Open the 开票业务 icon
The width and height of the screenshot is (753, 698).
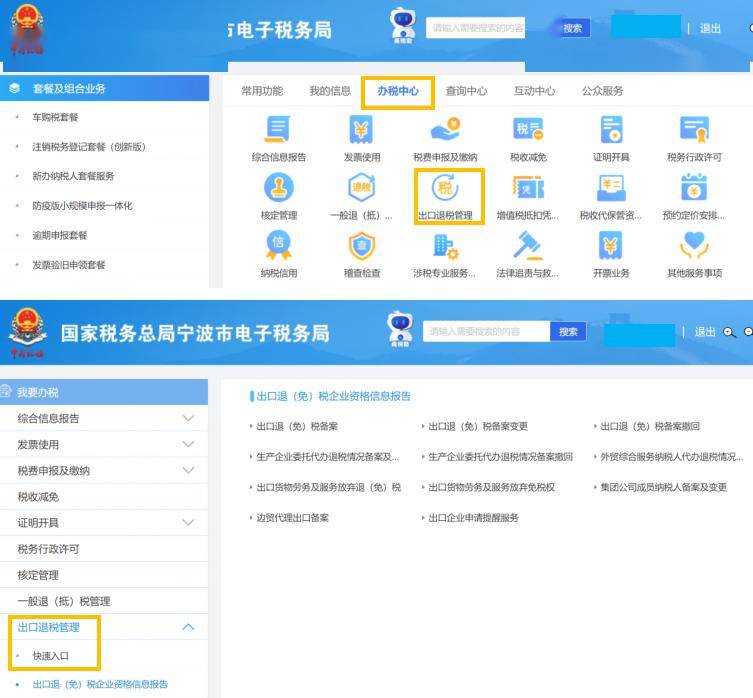click(611, 246)
